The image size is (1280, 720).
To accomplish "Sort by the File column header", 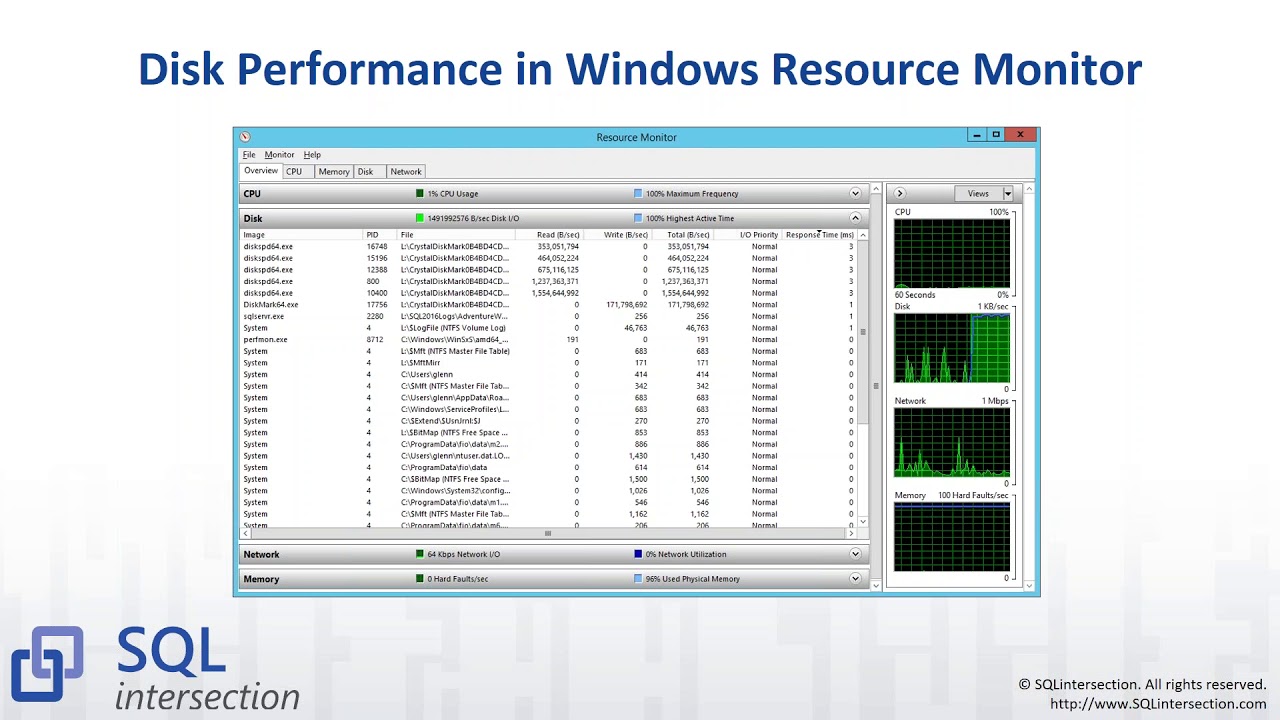I will point(456,235).
